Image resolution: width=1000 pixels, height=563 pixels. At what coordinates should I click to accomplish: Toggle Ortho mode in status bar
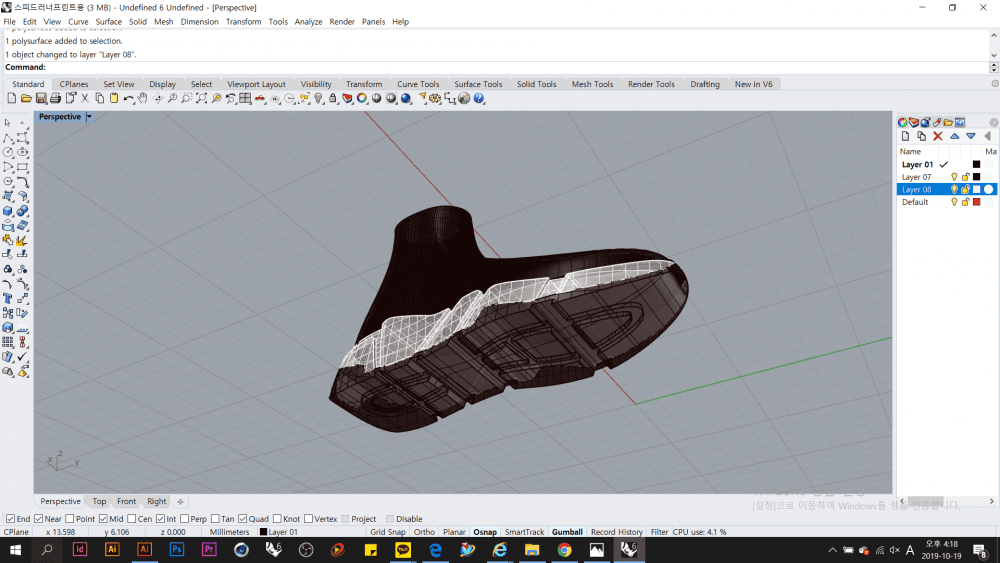tap(424, 532)
